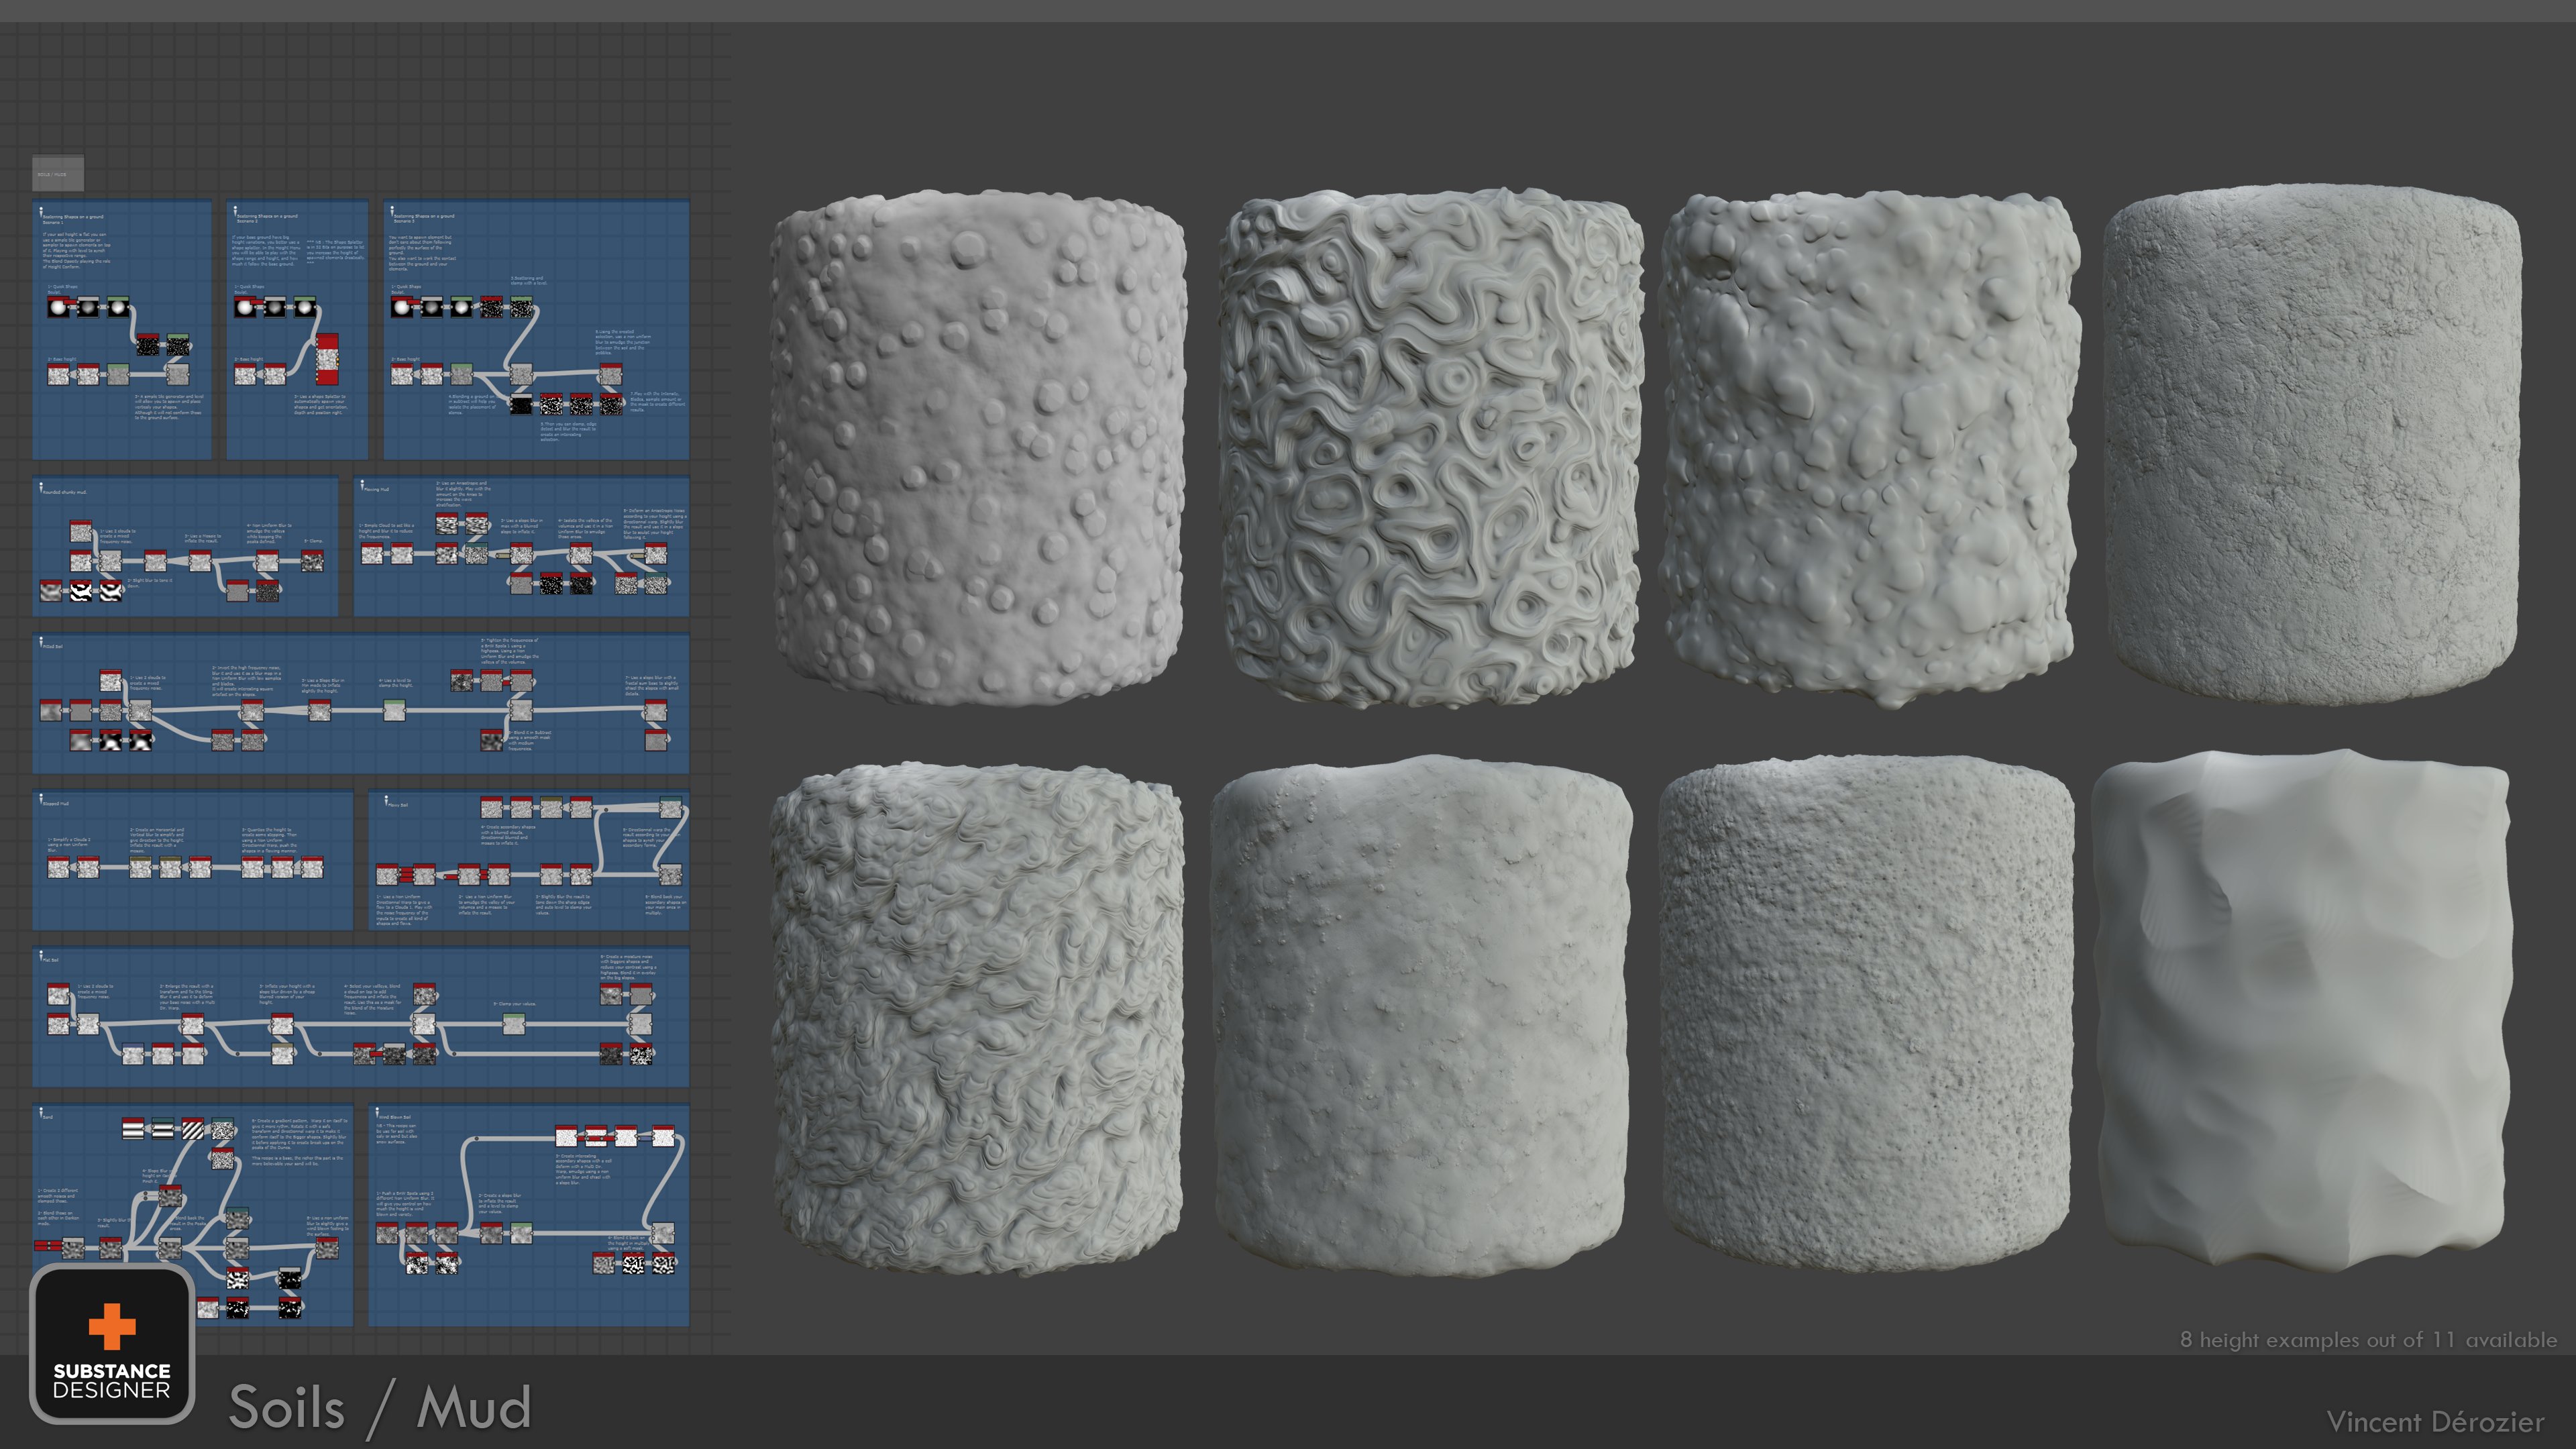Click the small gray Soils / Muds comment box

click(58, 174)
